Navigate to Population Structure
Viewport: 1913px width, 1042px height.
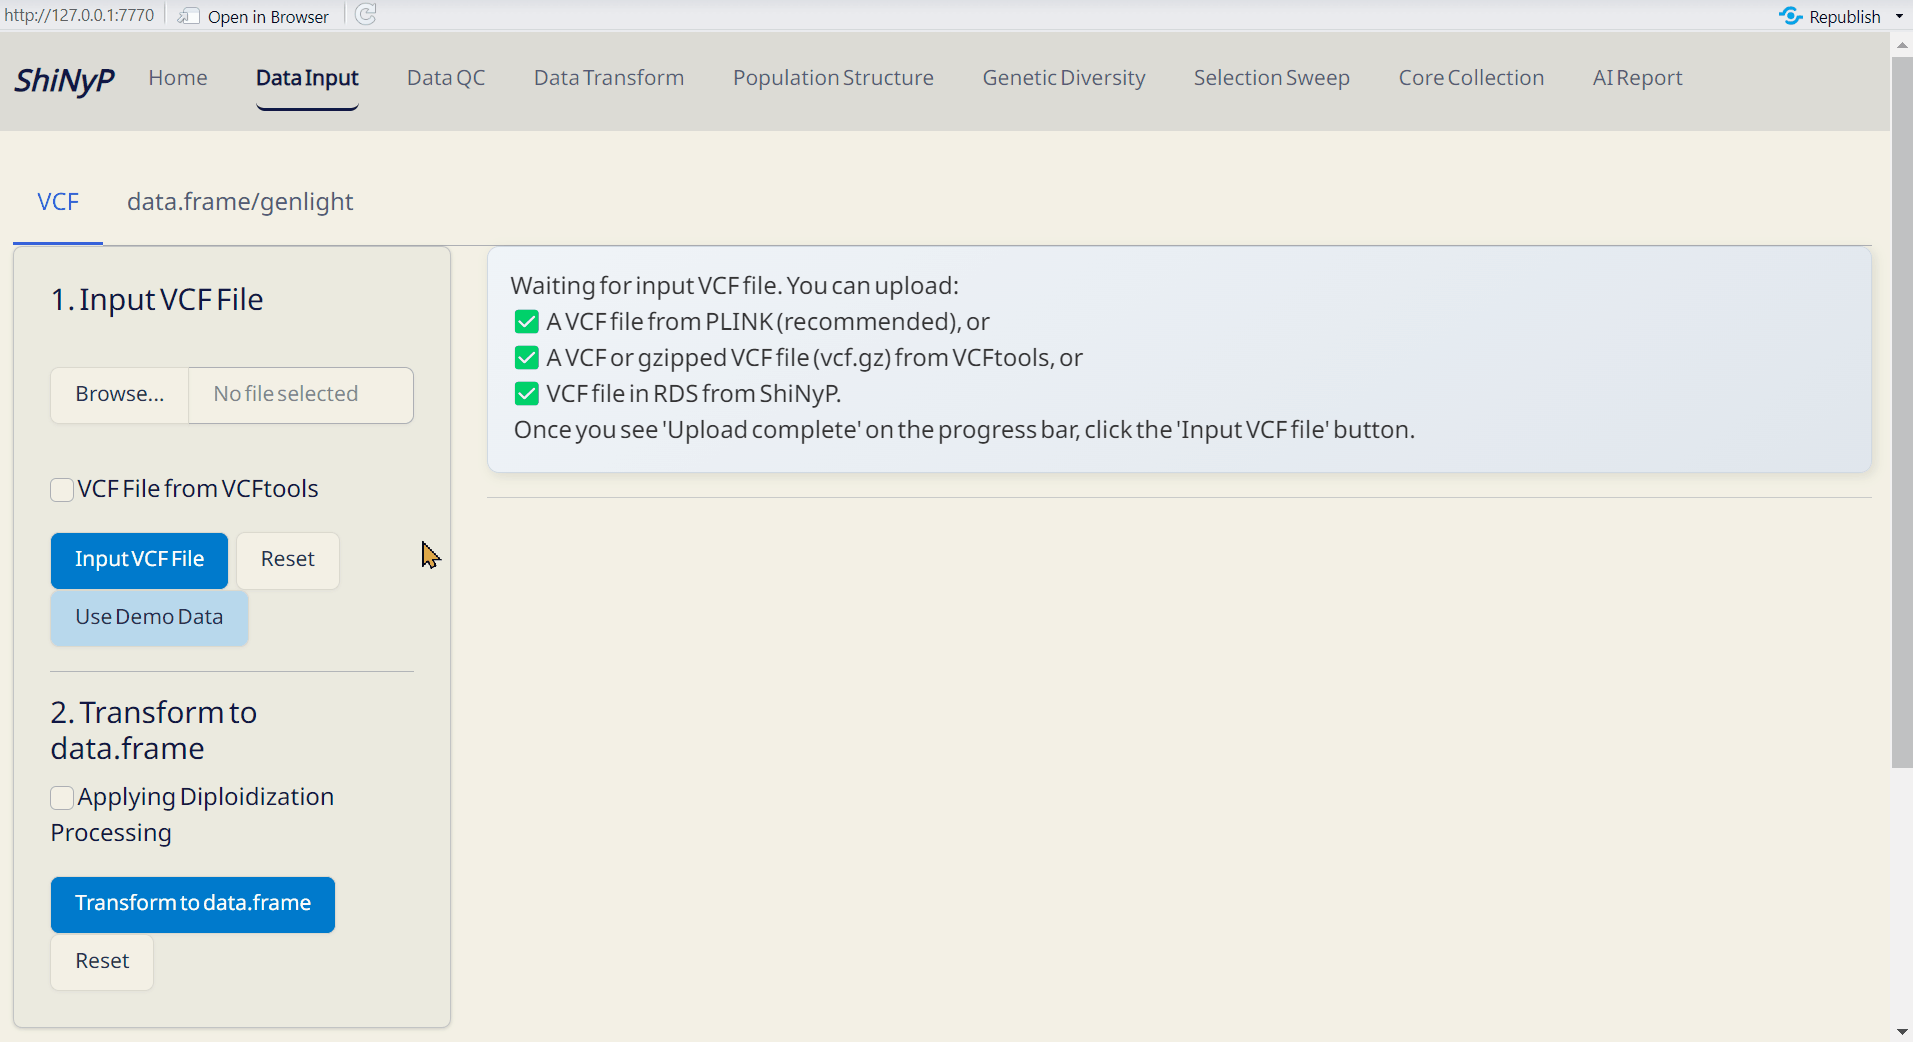(x=833, y=78)
